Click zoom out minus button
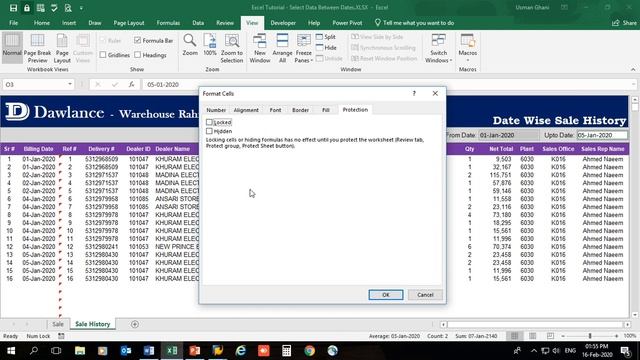The width and height of the screenshot is (640, 360). [x=563, y=336]
